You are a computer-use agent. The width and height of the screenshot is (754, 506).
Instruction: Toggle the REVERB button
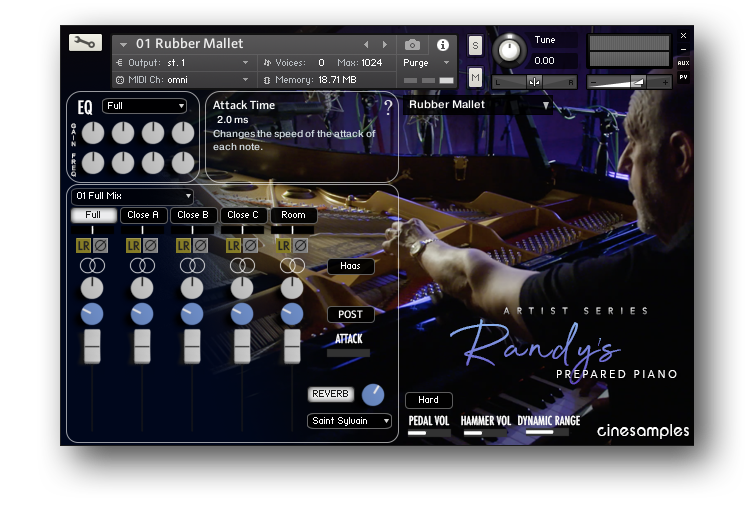click(330, 394)
